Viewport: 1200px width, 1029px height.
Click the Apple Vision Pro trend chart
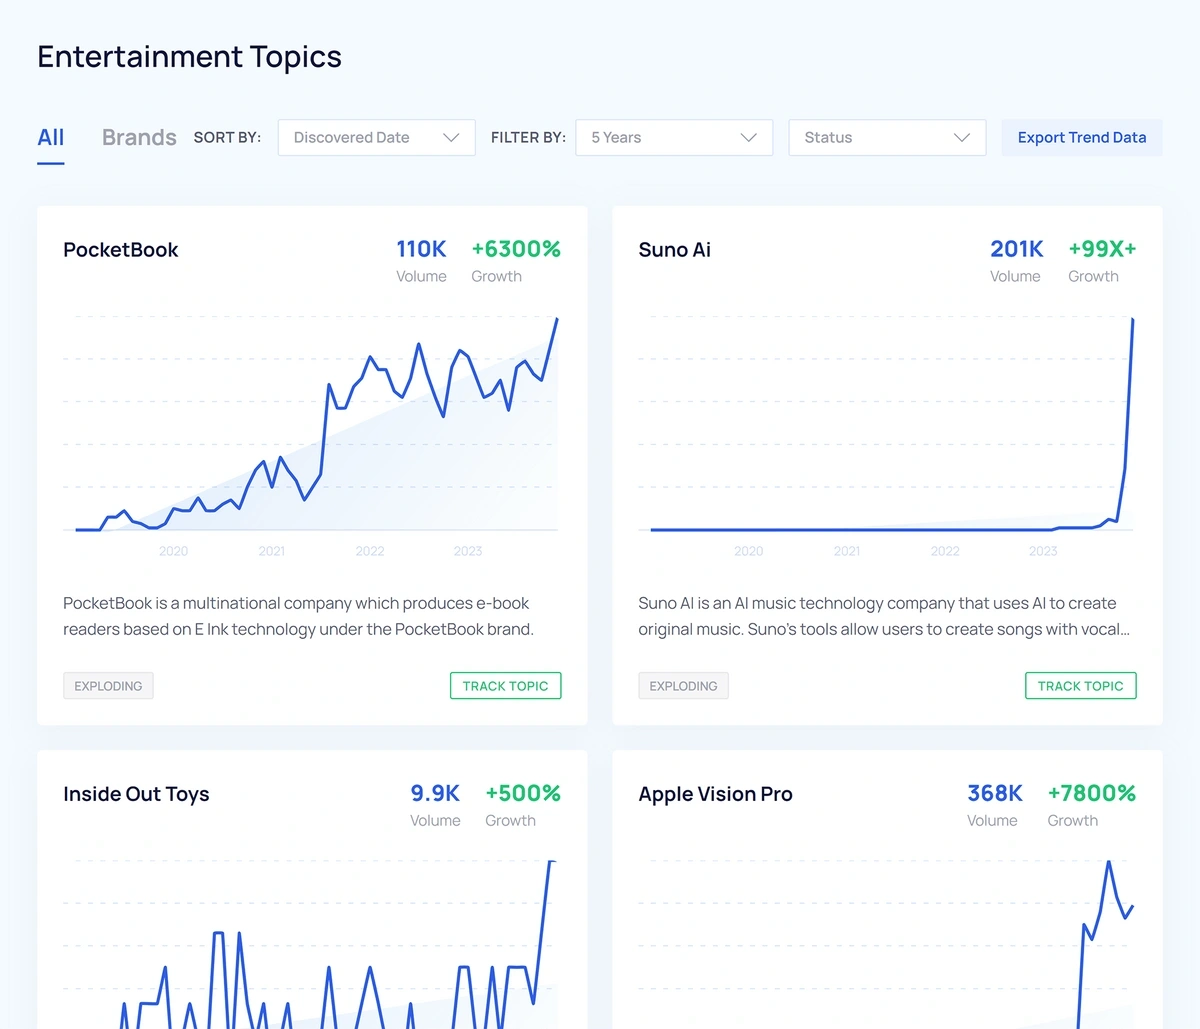tap(887, 943)
